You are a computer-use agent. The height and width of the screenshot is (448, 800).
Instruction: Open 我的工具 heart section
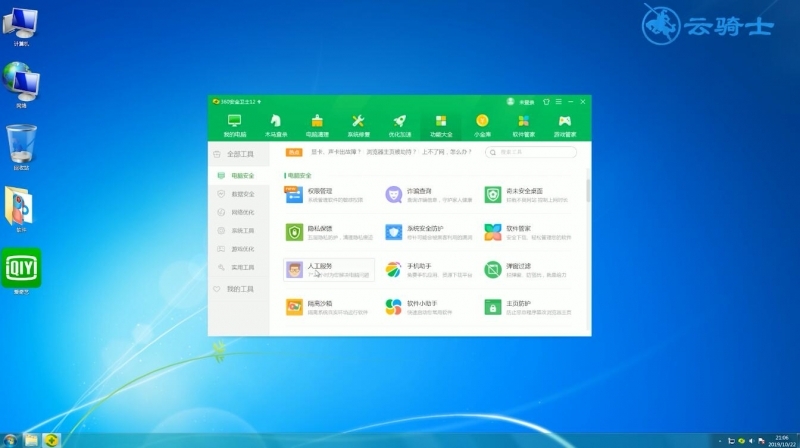click(239, 289)
